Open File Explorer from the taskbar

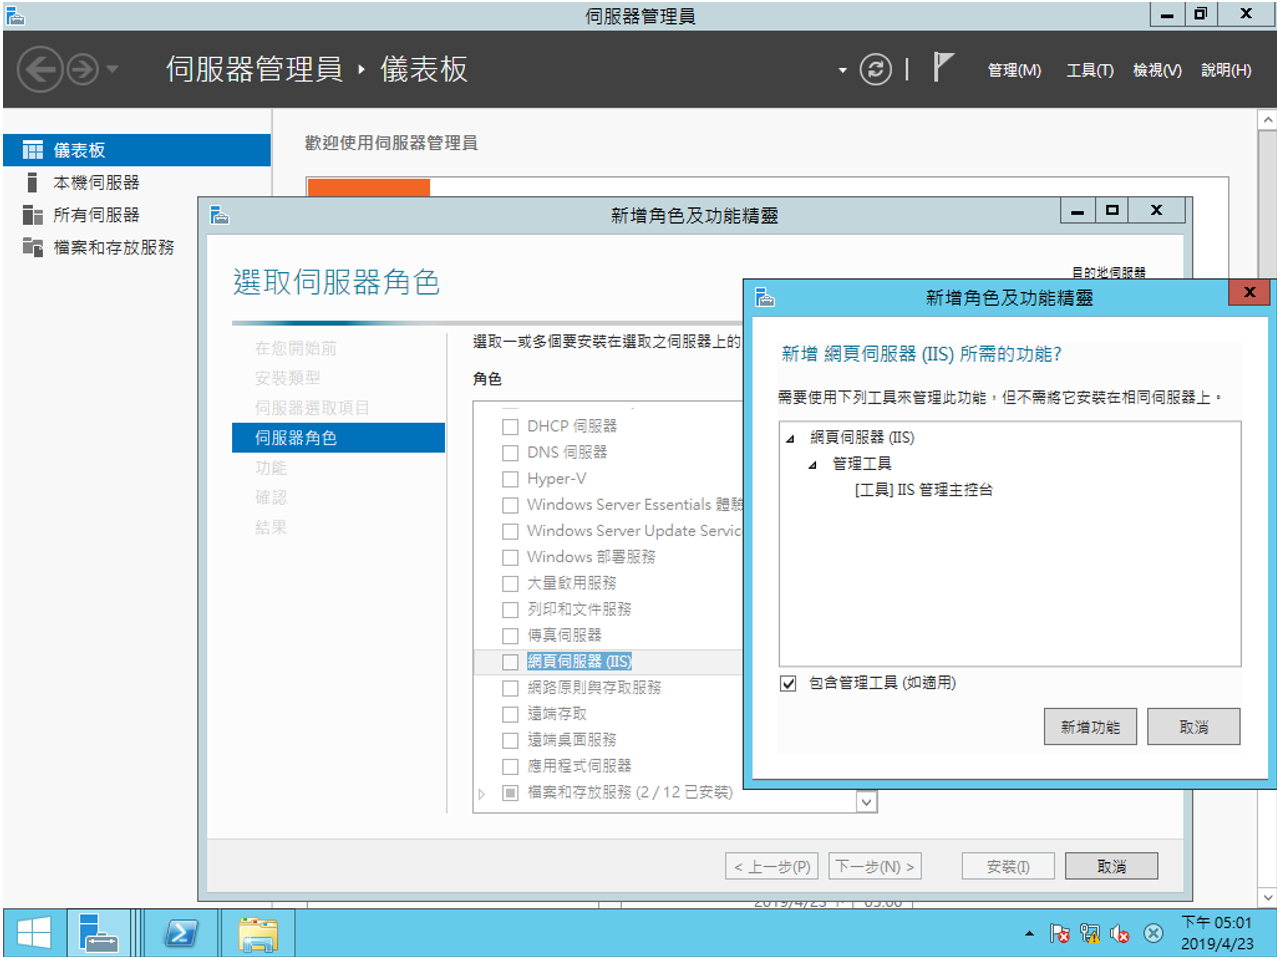[x=258, y=933]
